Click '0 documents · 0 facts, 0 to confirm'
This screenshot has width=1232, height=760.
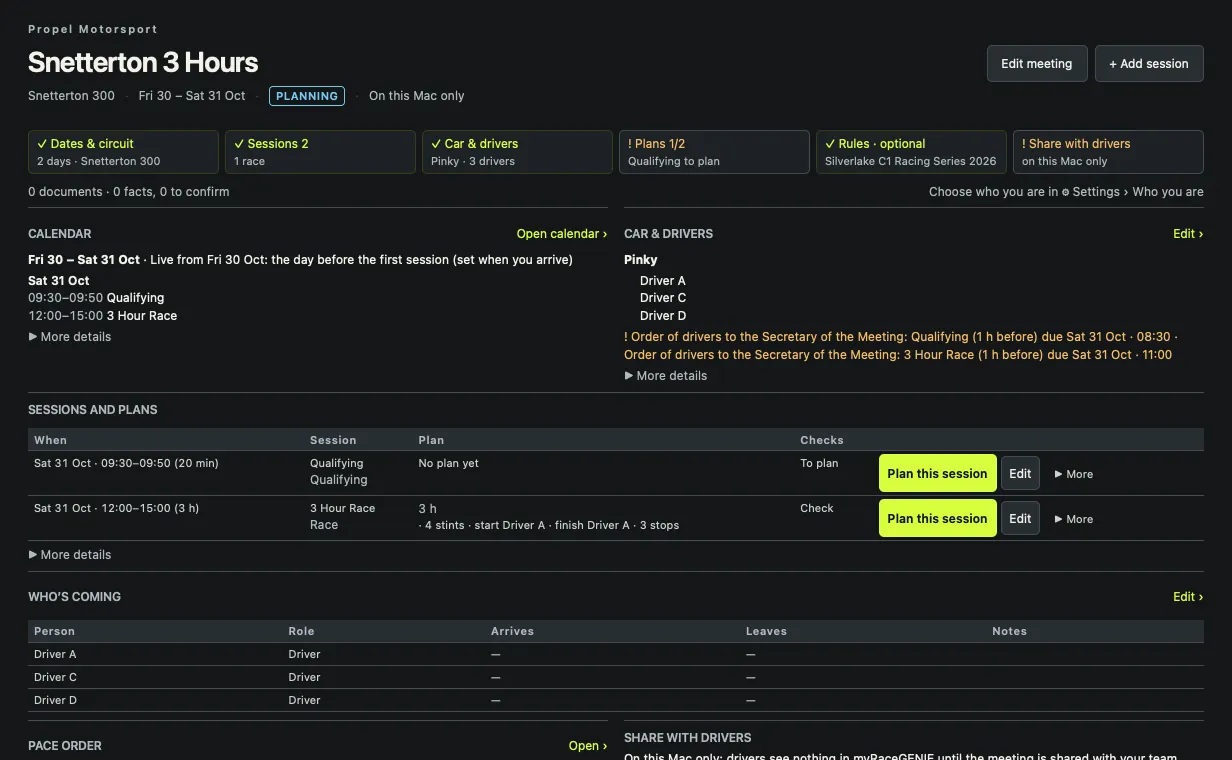pos(129,192)
